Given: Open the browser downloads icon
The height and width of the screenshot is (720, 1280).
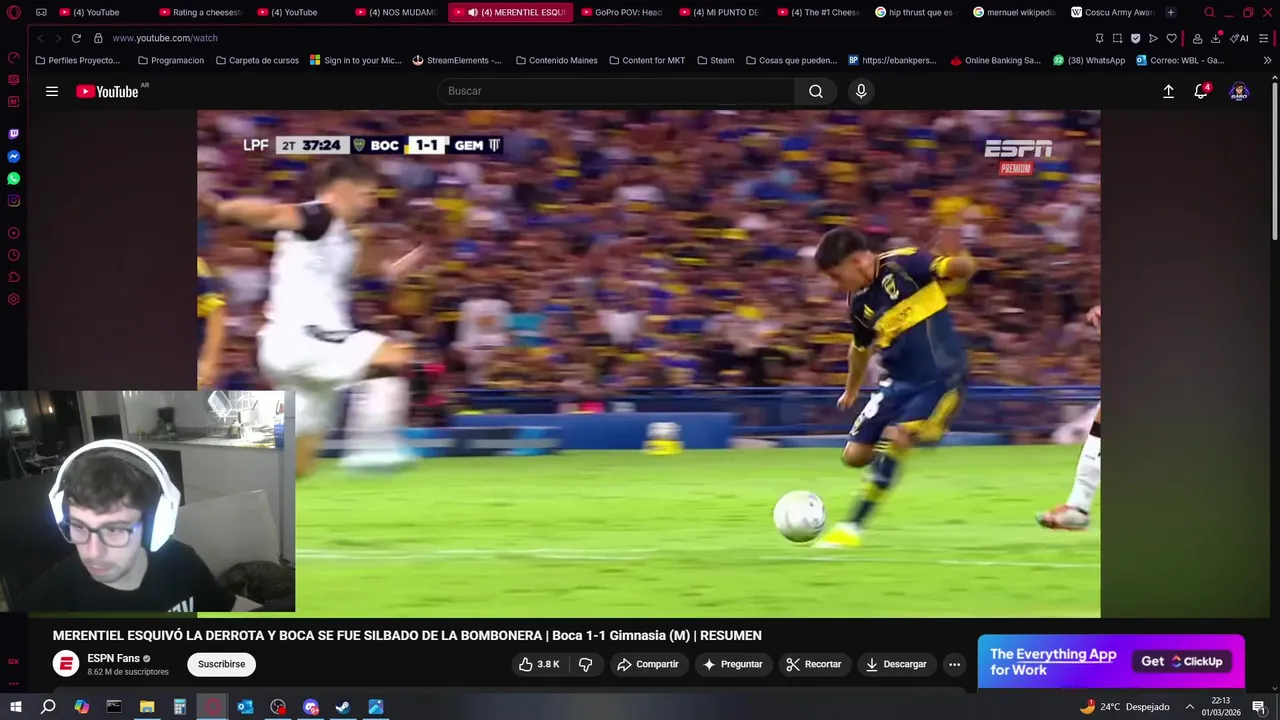Looking at the screenshot, I should (1216, 38).
